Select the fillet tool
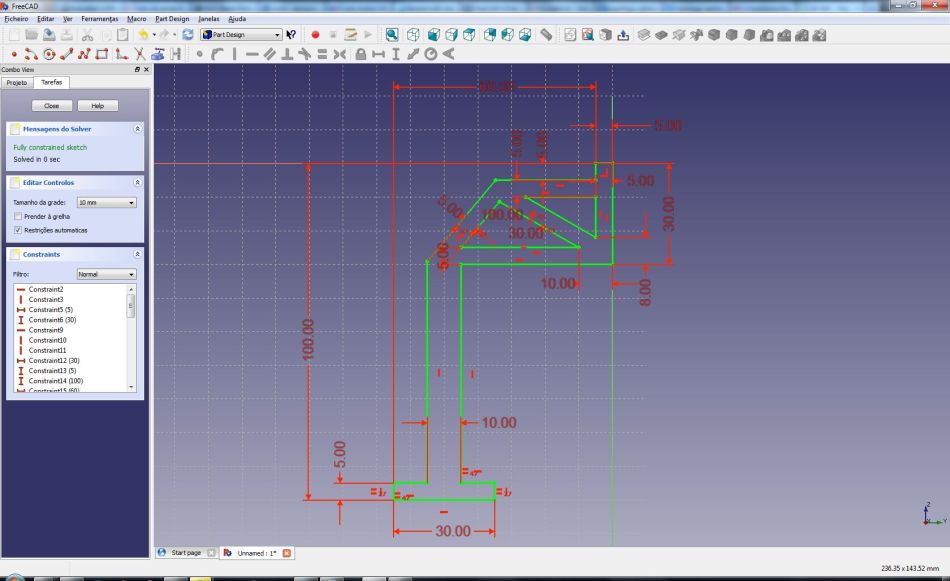Image resolution: width=950 pixels, height=581 pixels. (121, 54)
